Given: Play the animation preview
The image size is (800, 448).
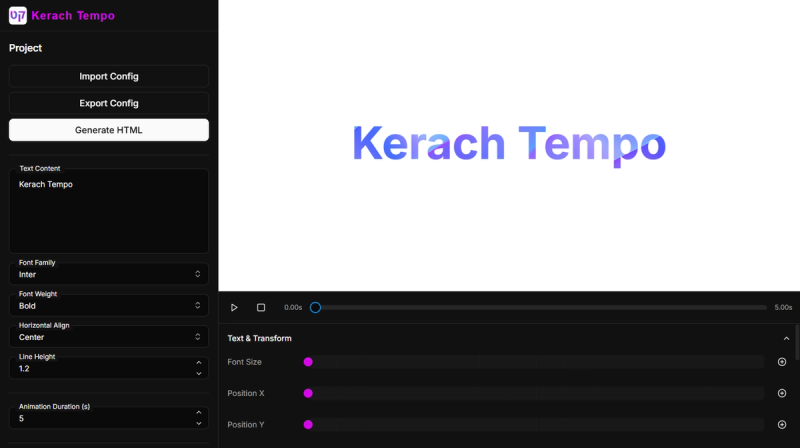Looking at the screenshot, I should click(234, 308).
